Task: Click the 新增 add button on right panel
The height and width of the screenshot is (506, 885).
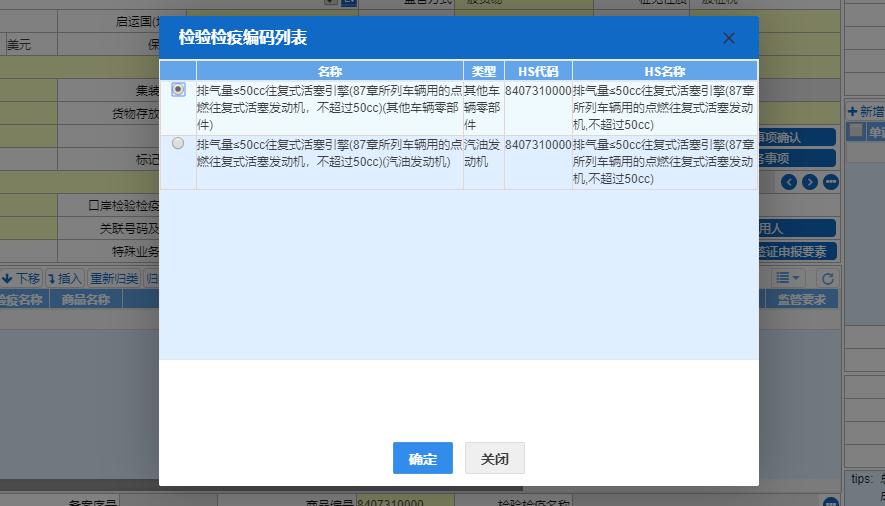Action: pyautogui.click(x=866, y=112)
